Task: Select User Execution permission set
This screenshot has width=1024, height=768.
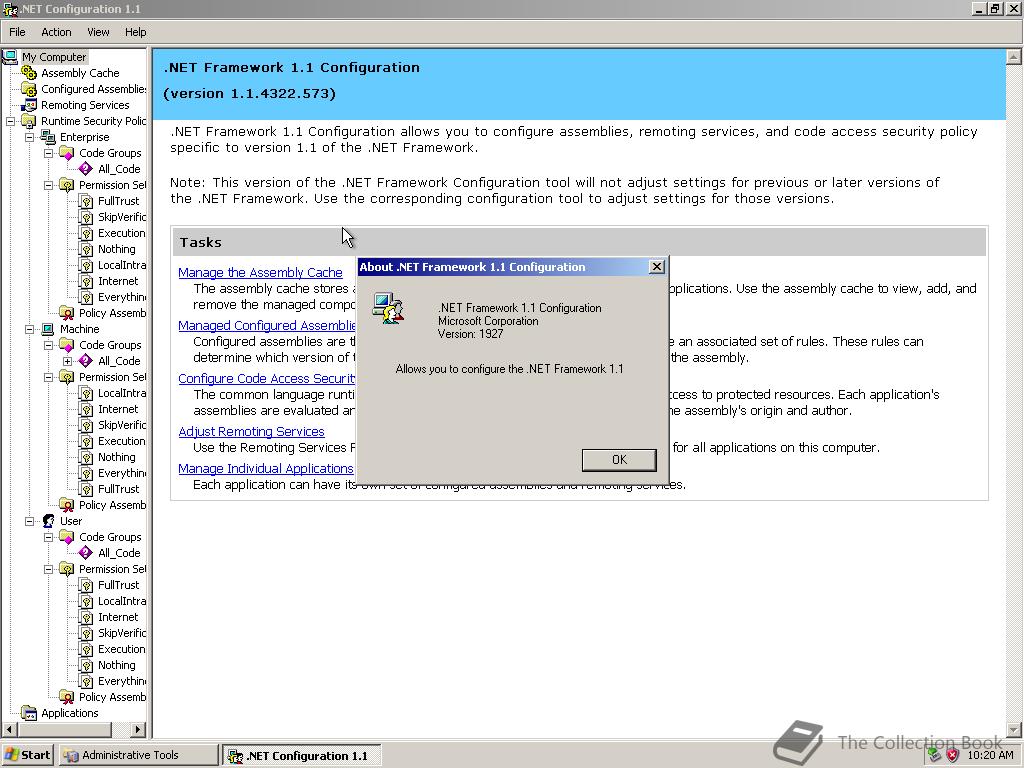Action: (x=121, y=649)
